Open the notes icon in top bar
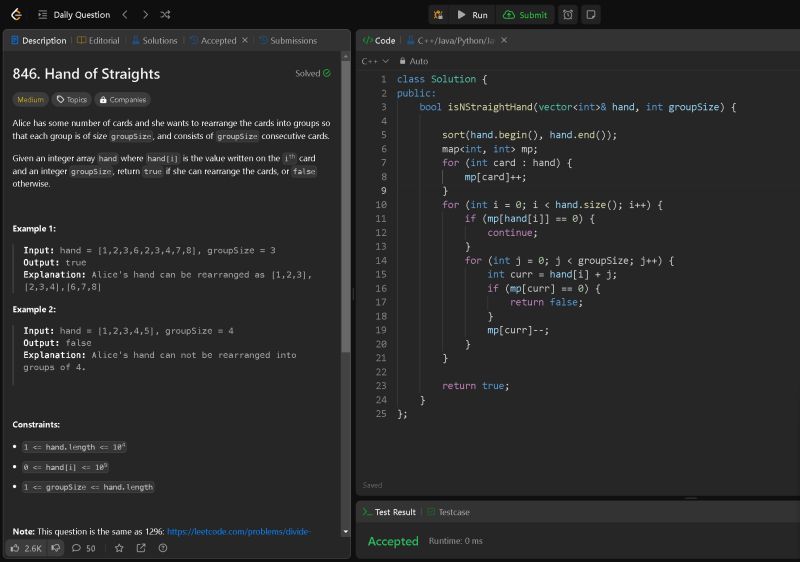 tap(591, 15)
